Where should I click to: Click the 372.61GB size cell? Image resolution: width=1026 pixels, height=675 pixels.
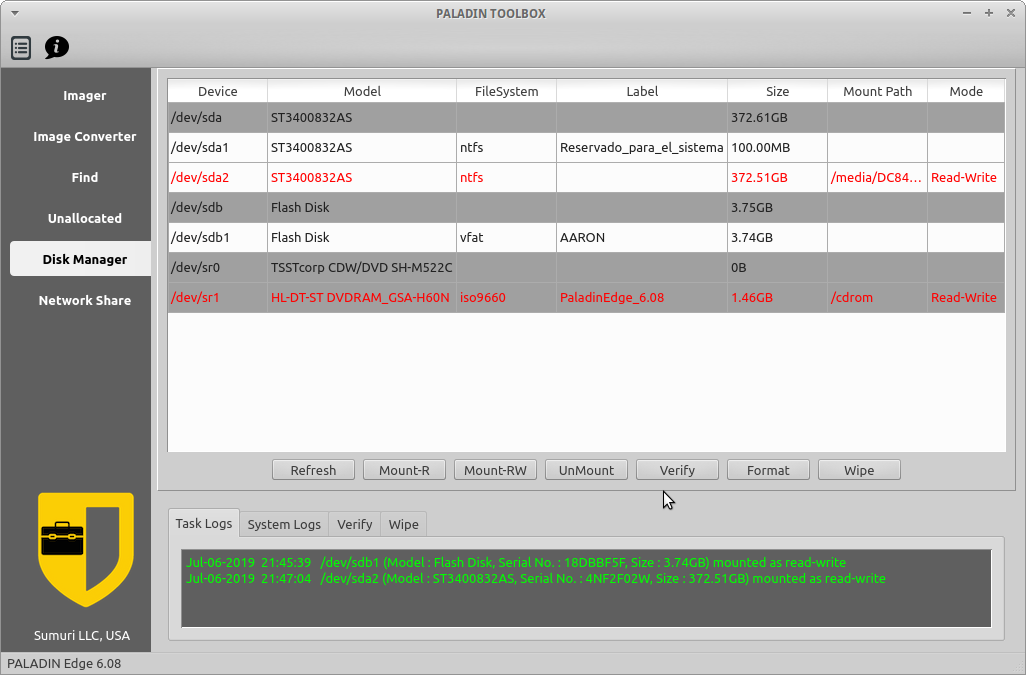point(777,118)
